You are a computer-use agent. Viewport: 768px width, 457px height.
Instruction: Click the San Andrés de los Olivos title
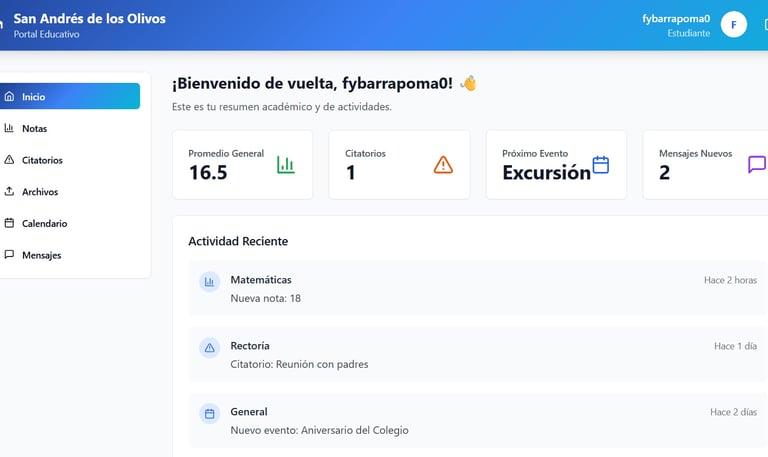tap(90, 19)
